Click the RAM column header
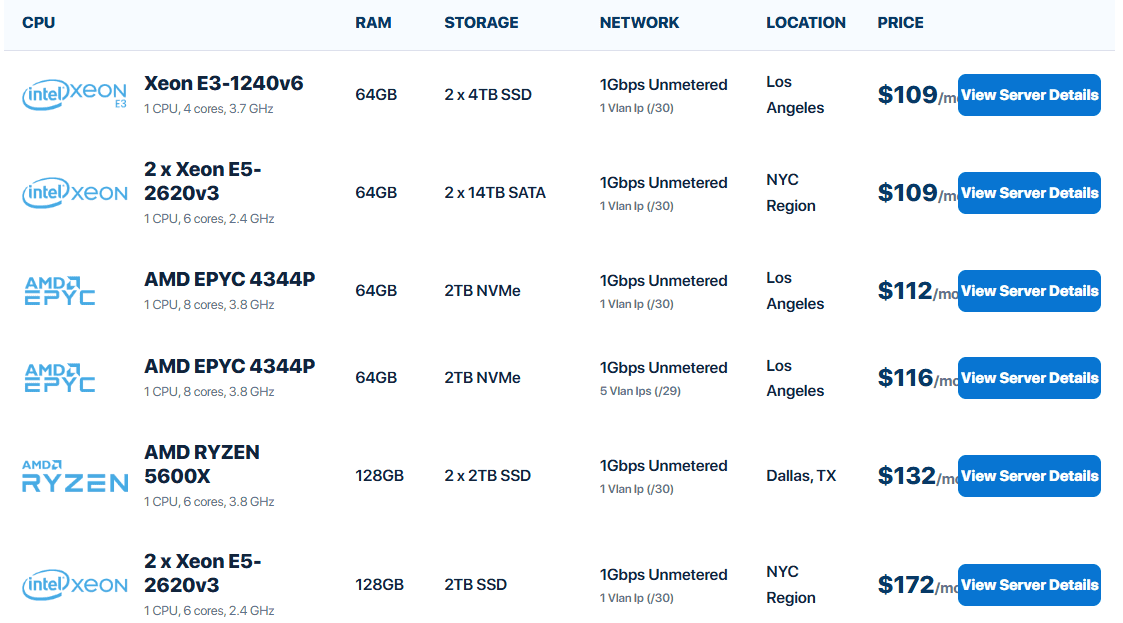 point(373,23)
